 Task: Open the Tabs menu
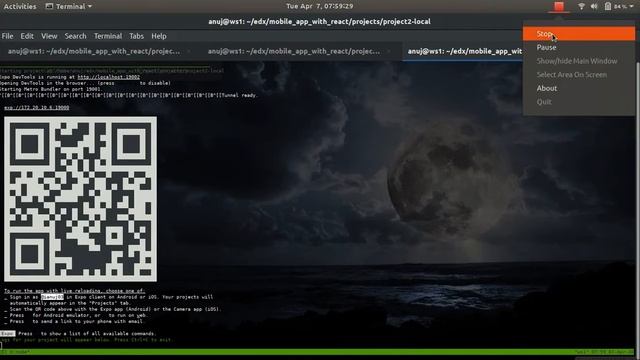coord(136,36)
